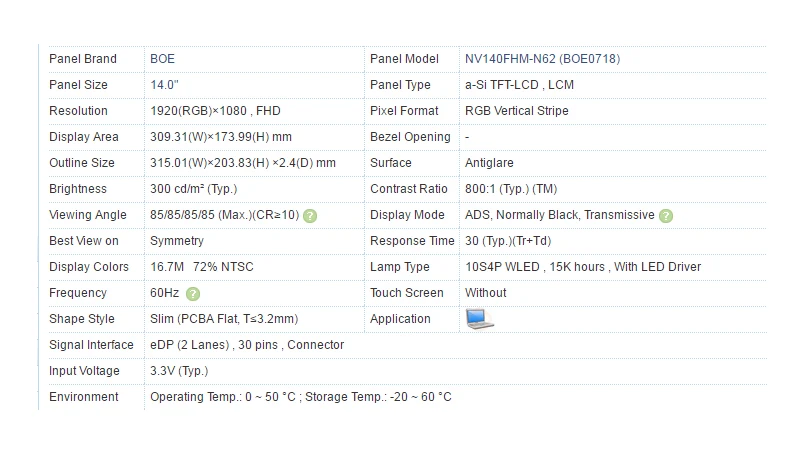Click the Symmetry value
The image size is (800, 450).
tap(177, 241)
